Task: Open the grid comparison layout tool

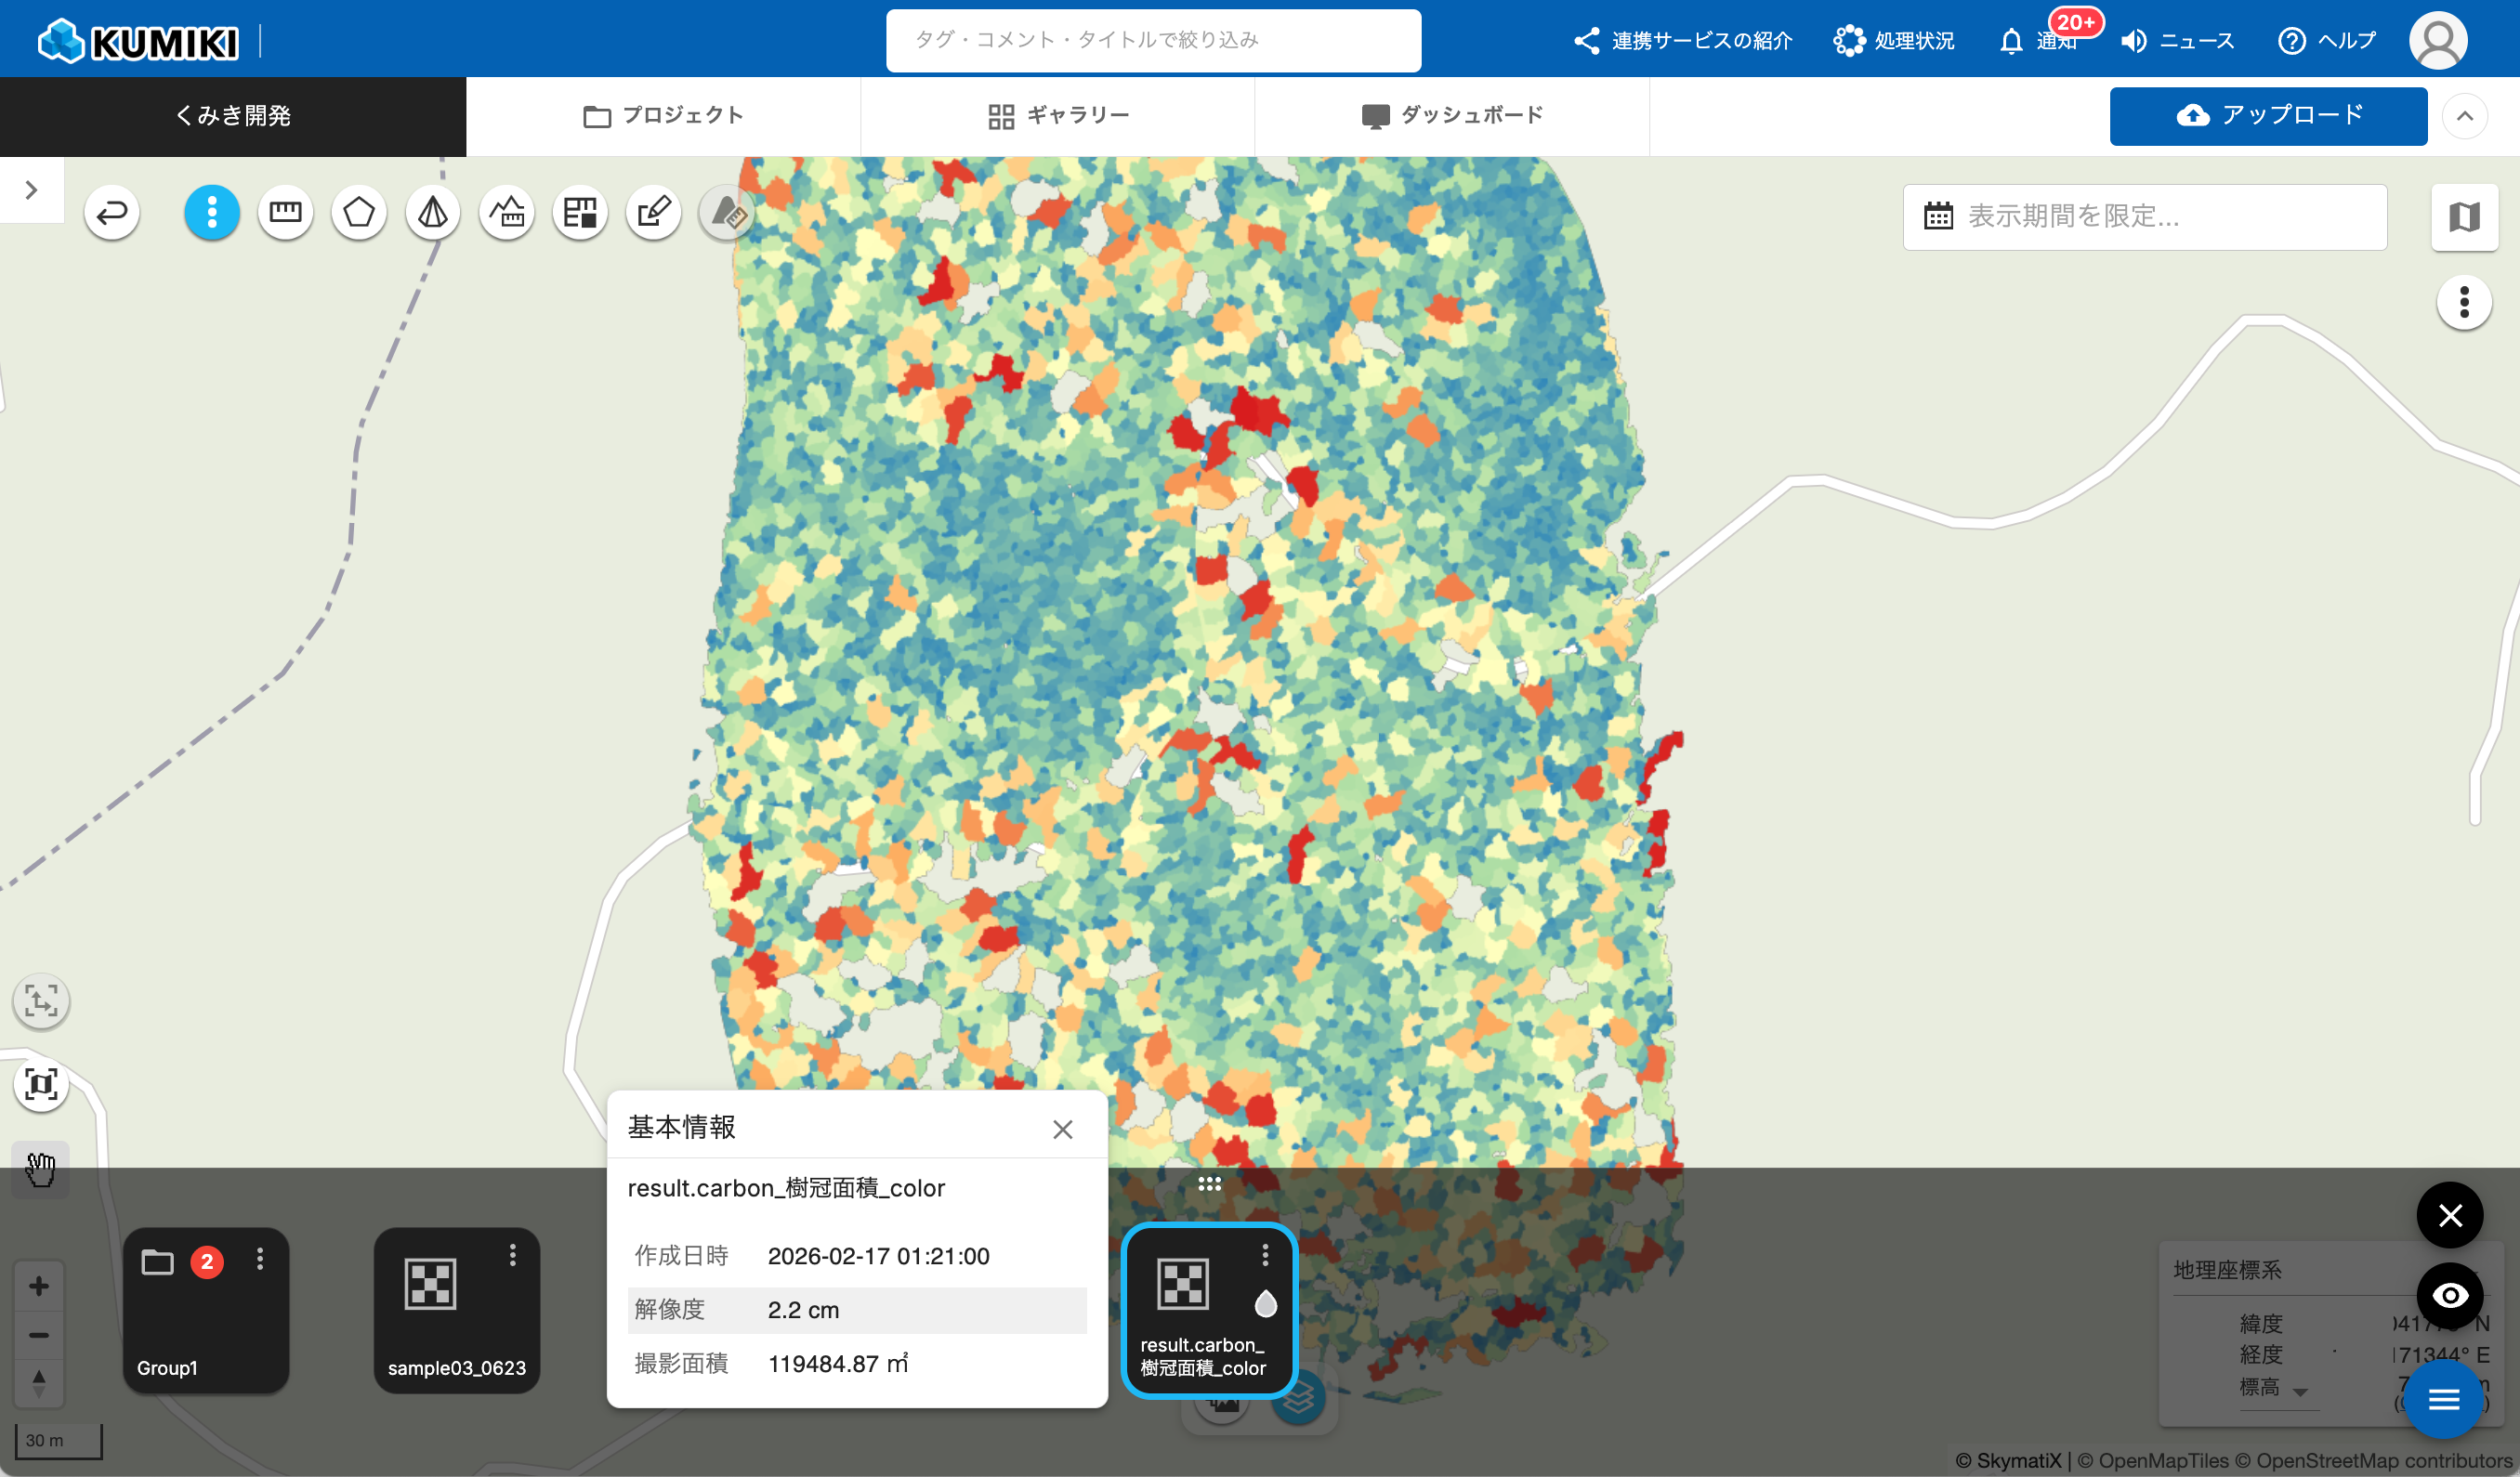Action: pos(580,212)
